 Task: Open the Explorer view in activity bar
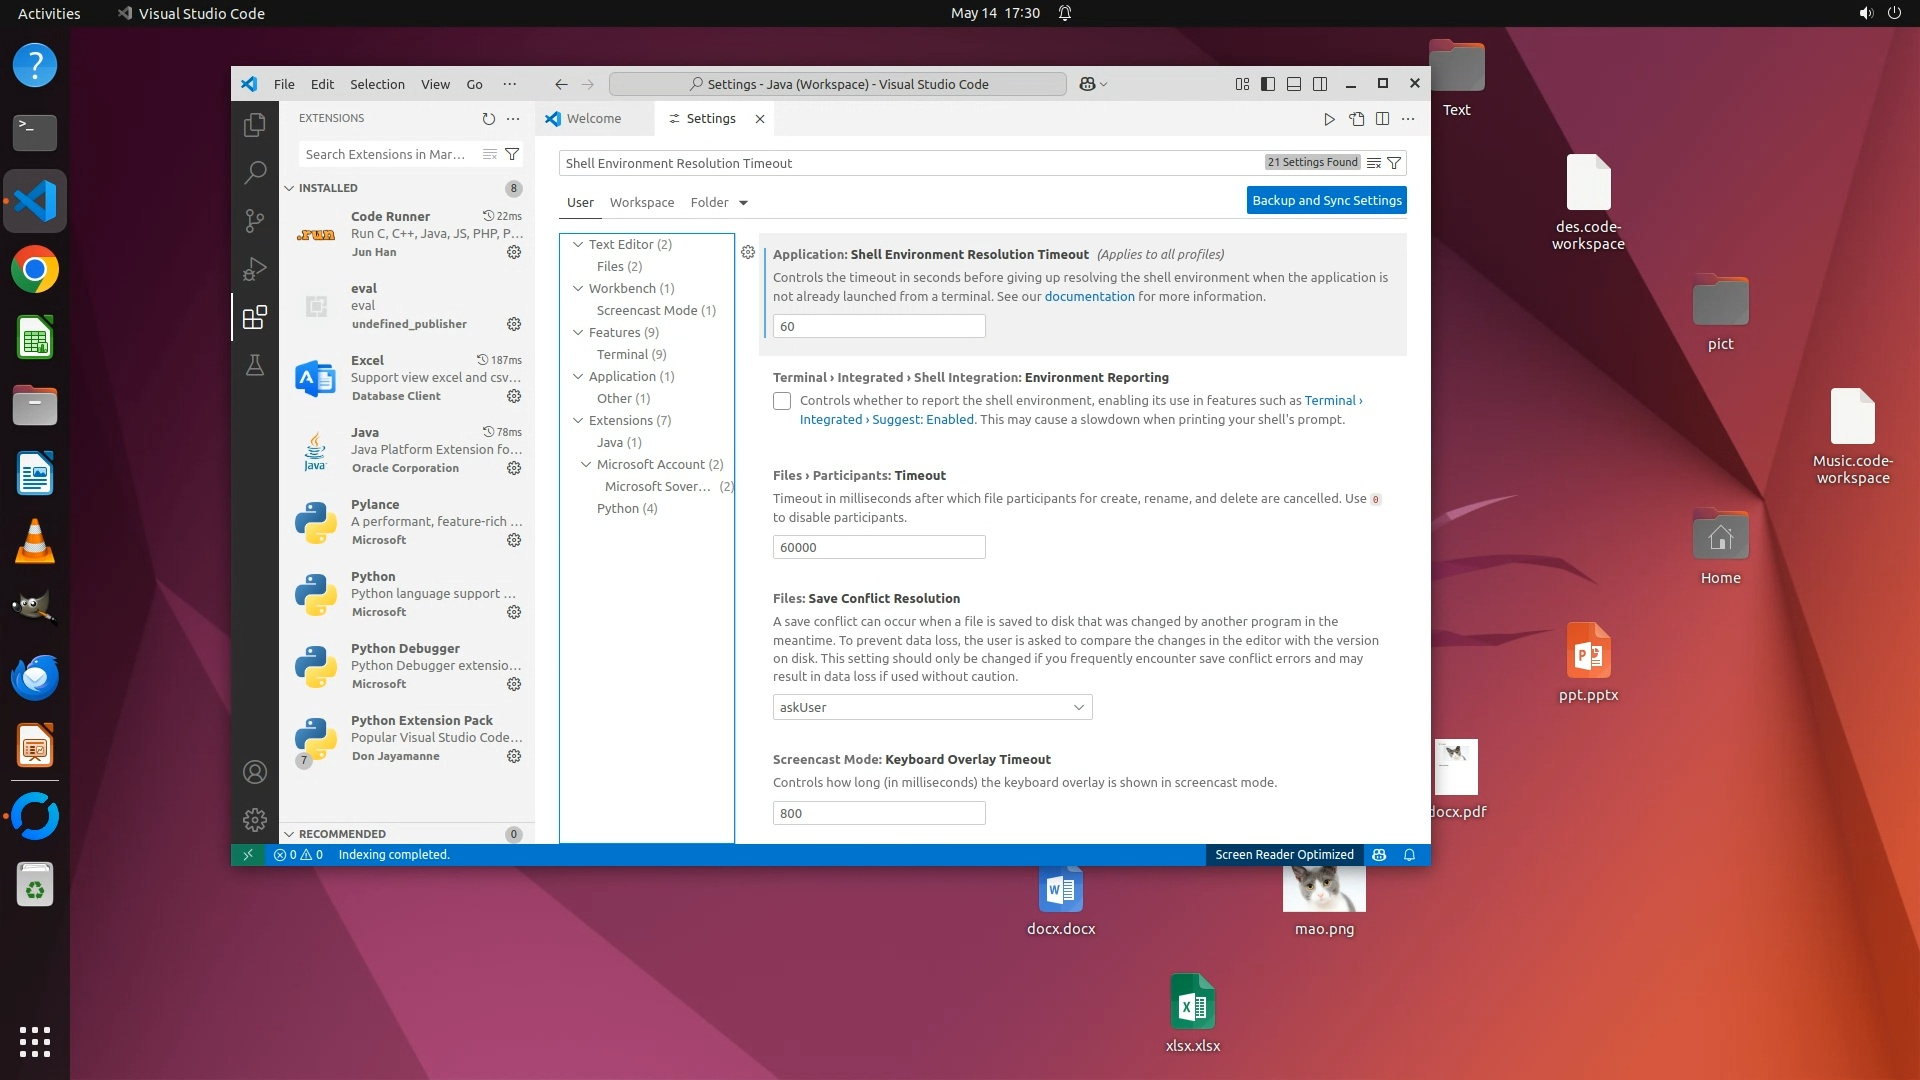click(x=255, y=125)
